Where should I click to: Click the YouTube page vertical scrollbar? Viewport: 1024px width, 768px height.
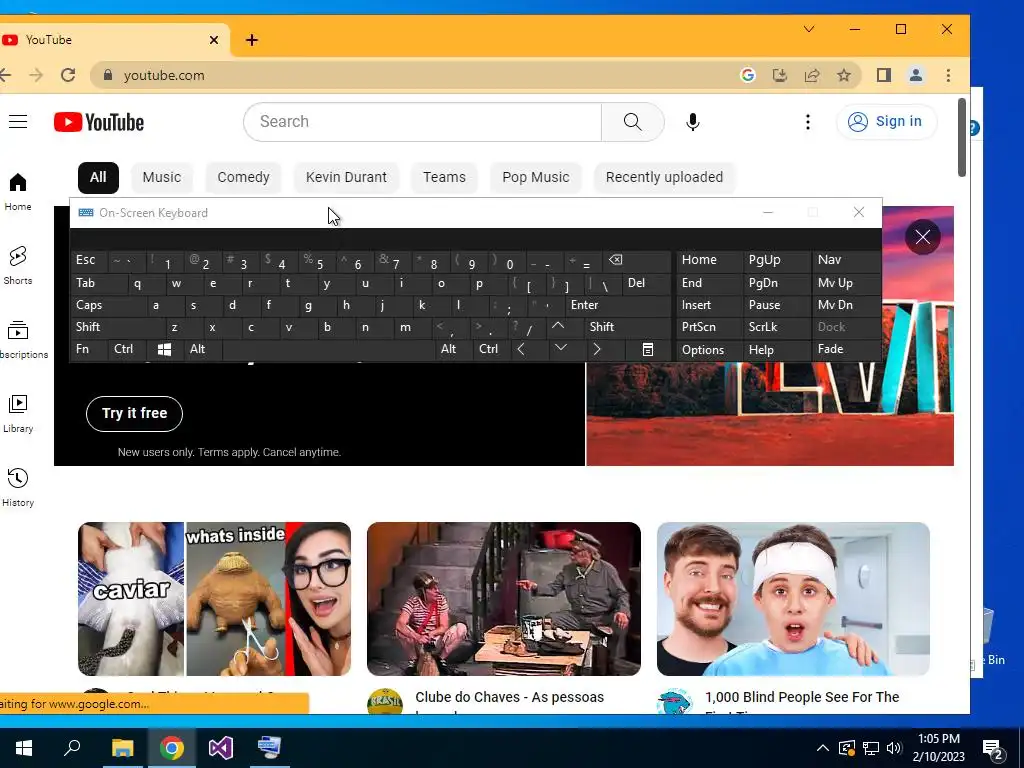coord(962,137)
